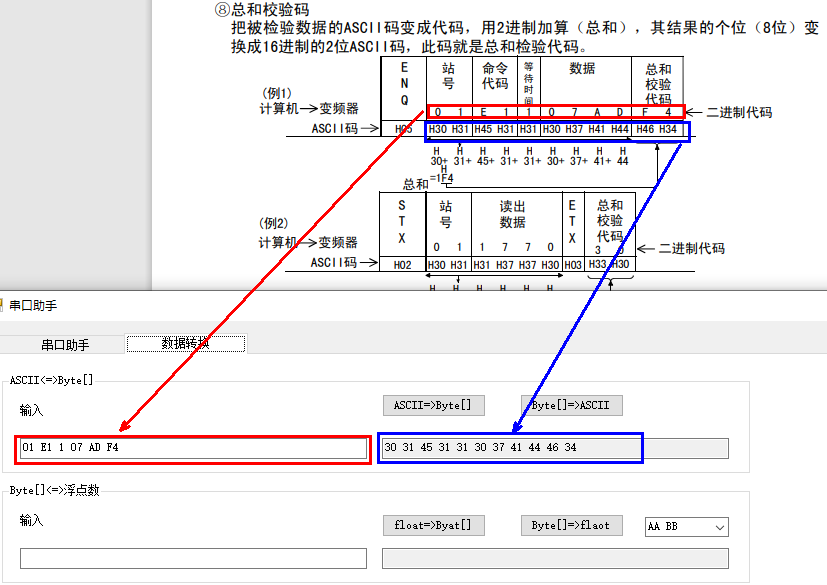
Task: Click the 输入 label in the ASCII group
Action: click(x=32, y=410)
